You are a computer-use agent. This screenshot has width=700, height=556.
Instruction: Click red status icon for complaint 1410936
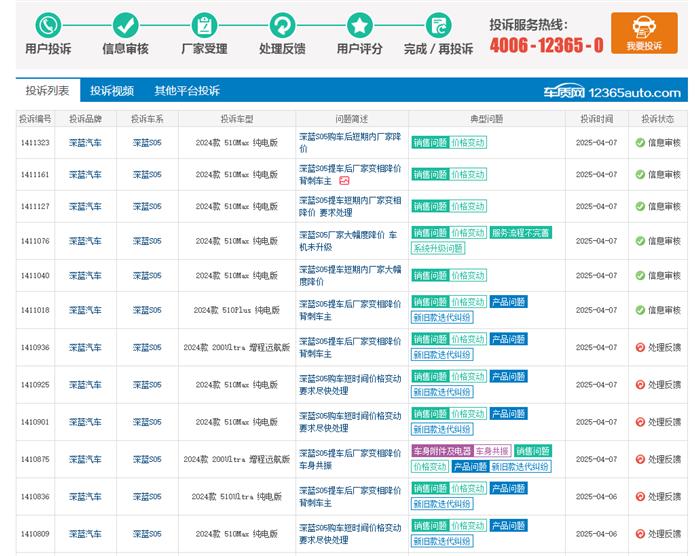640,347
